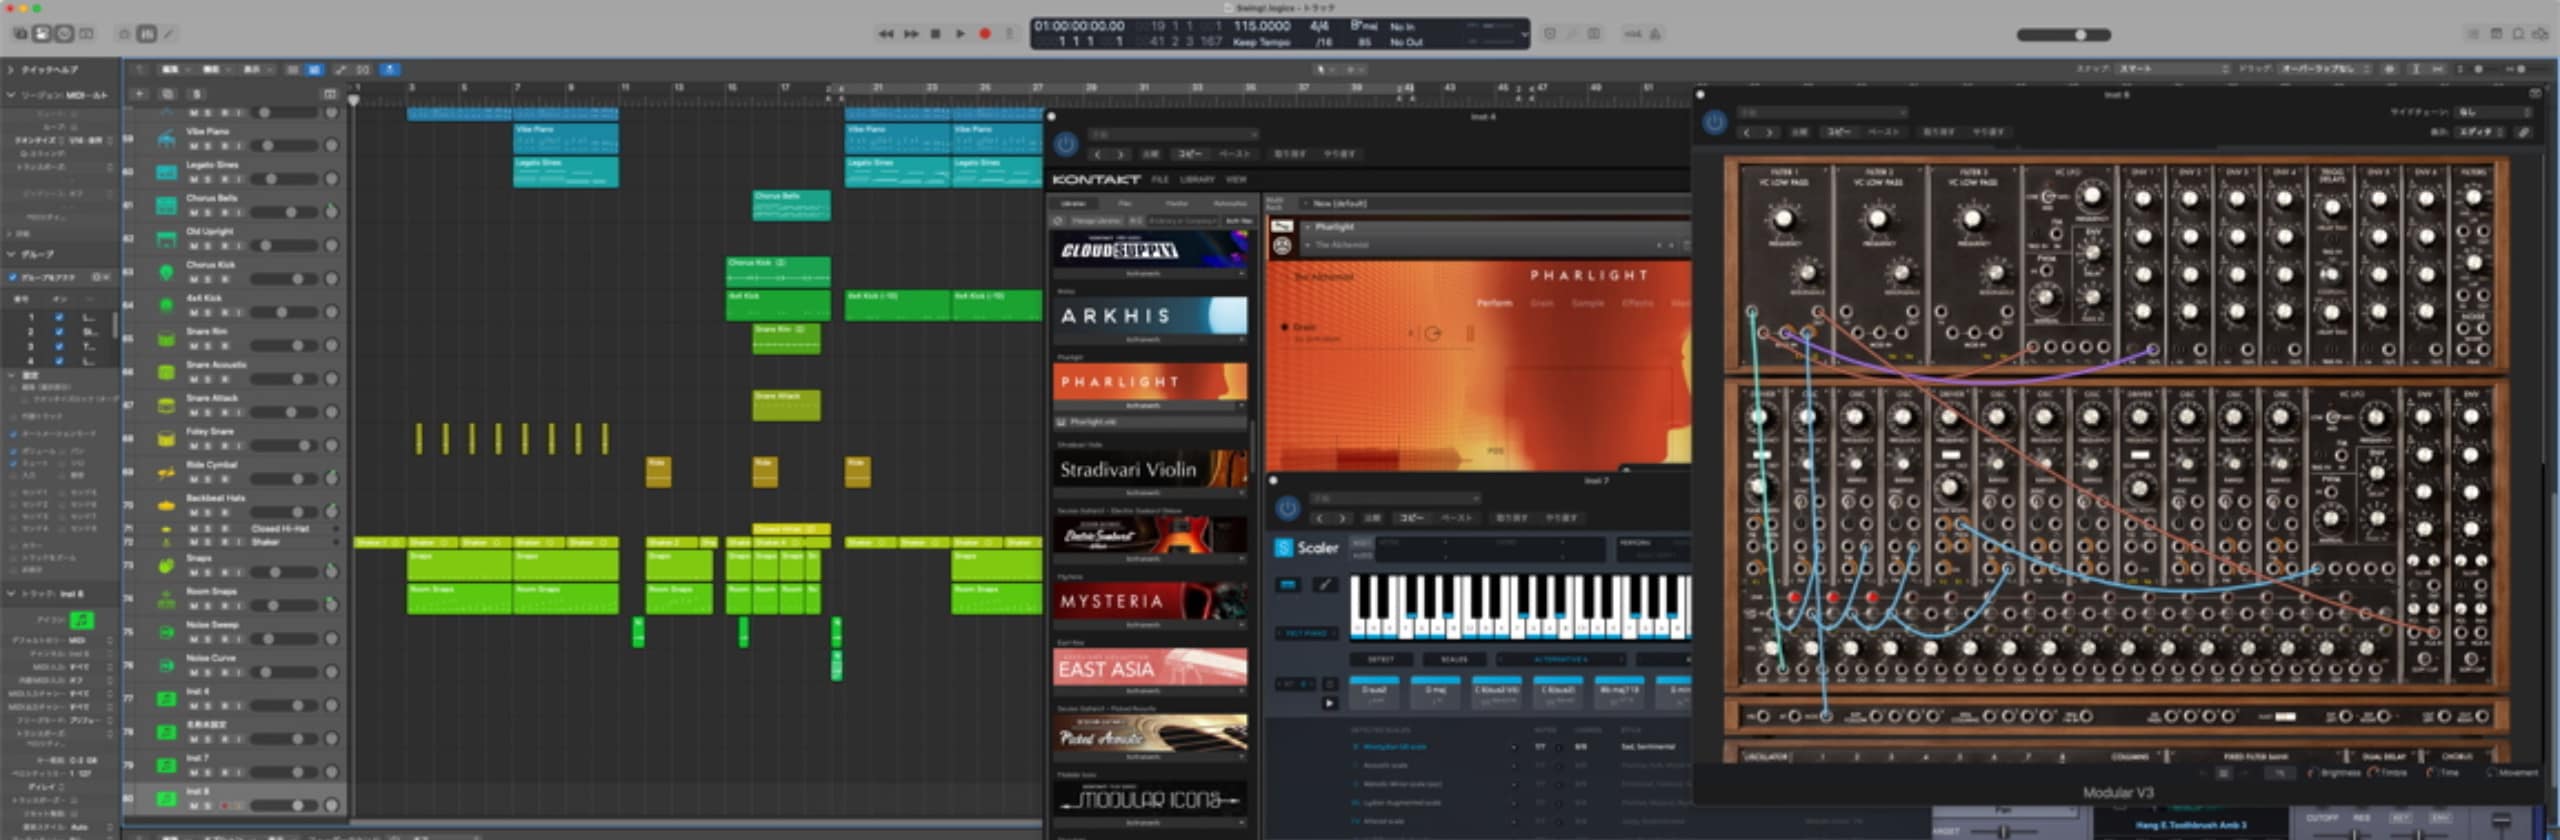Click the Noise Sweep track icon

tap(166, 632)
